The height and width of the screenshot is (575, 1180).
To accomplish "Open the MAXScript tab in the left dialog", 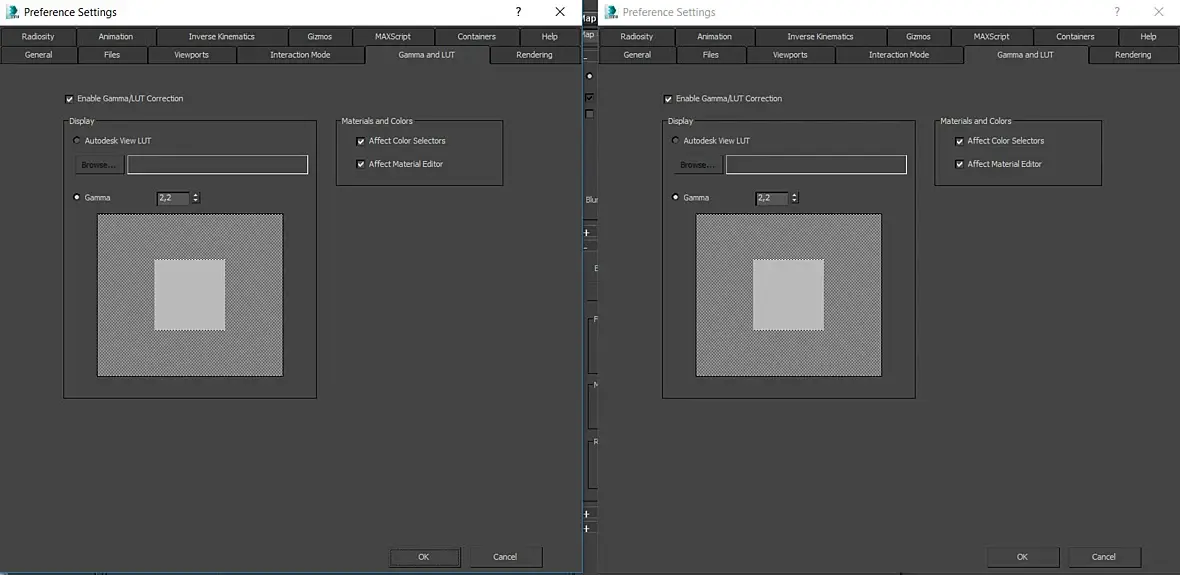I will coord(394,36).
